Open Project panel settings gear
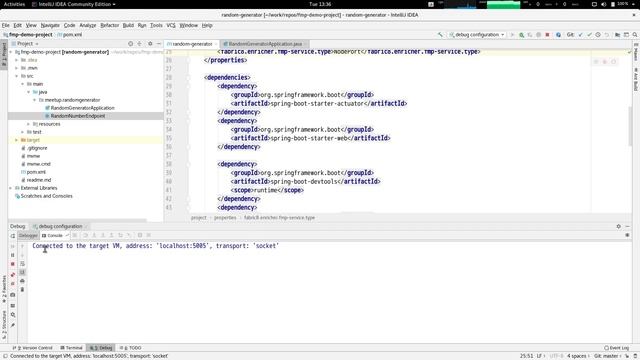Screen dimensions: 640x360 (150, 44)
